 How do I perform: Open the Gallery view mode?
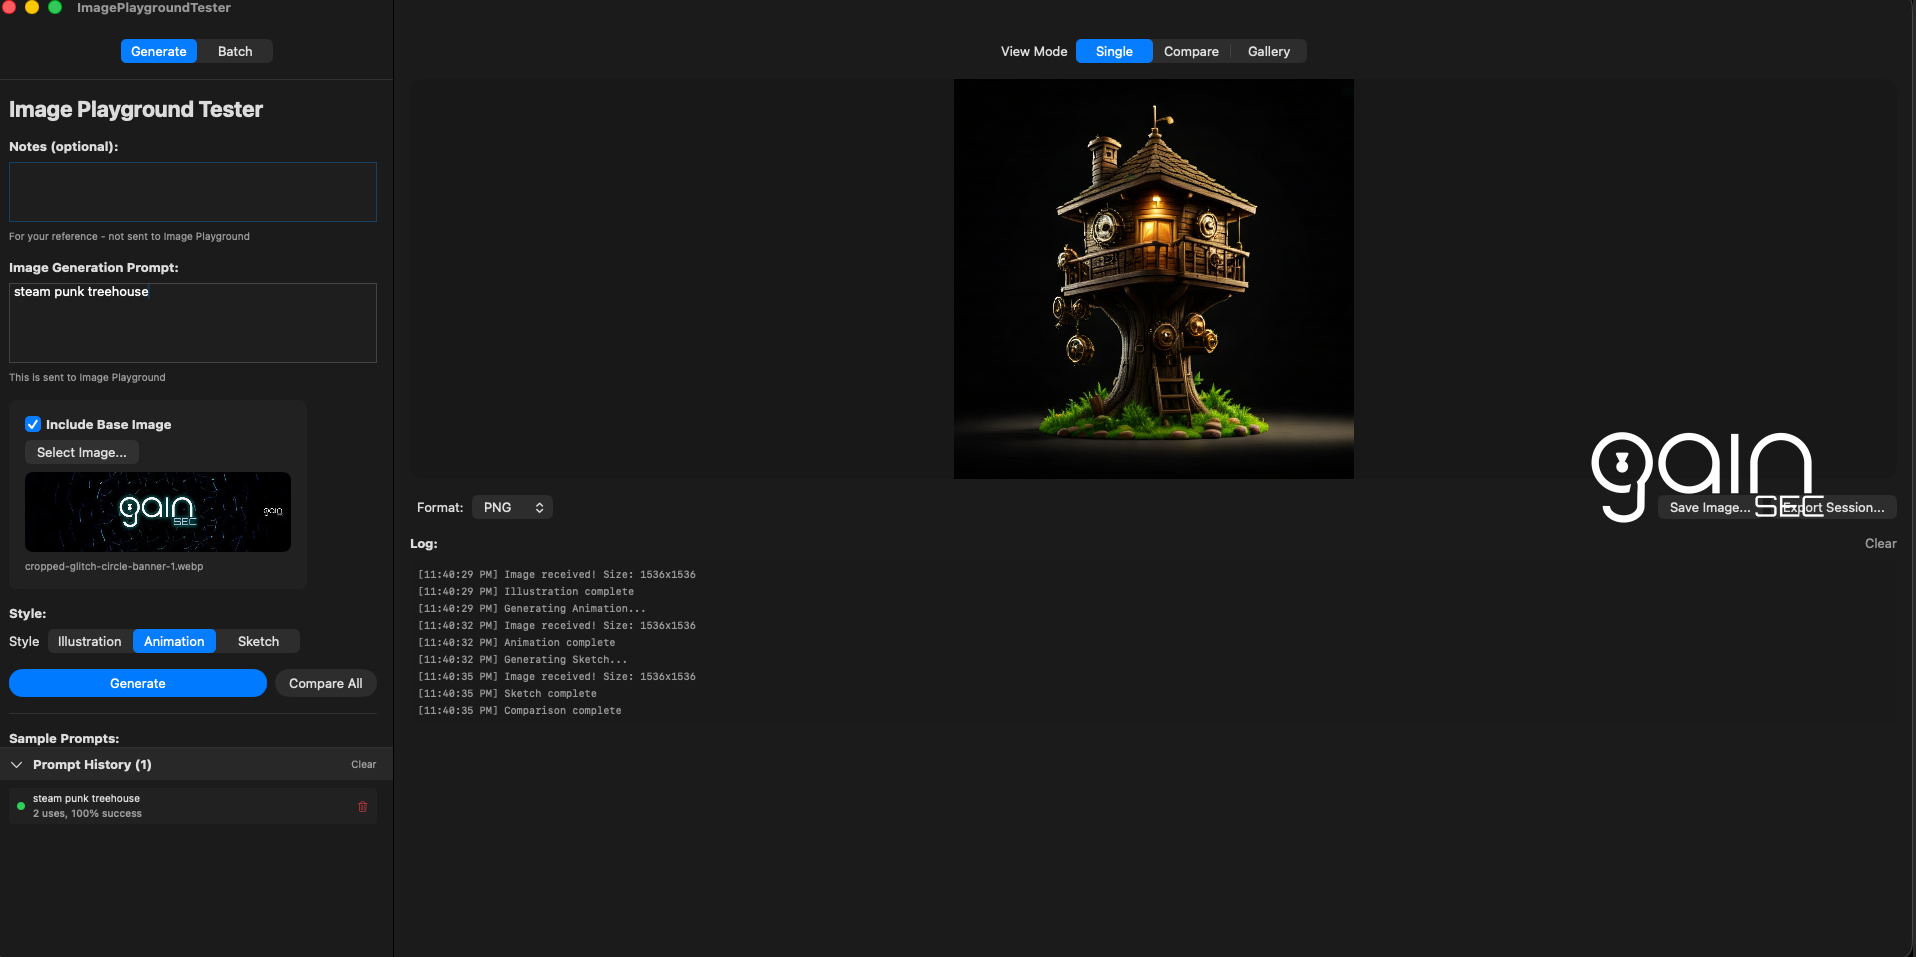(x=1268, y=51)
